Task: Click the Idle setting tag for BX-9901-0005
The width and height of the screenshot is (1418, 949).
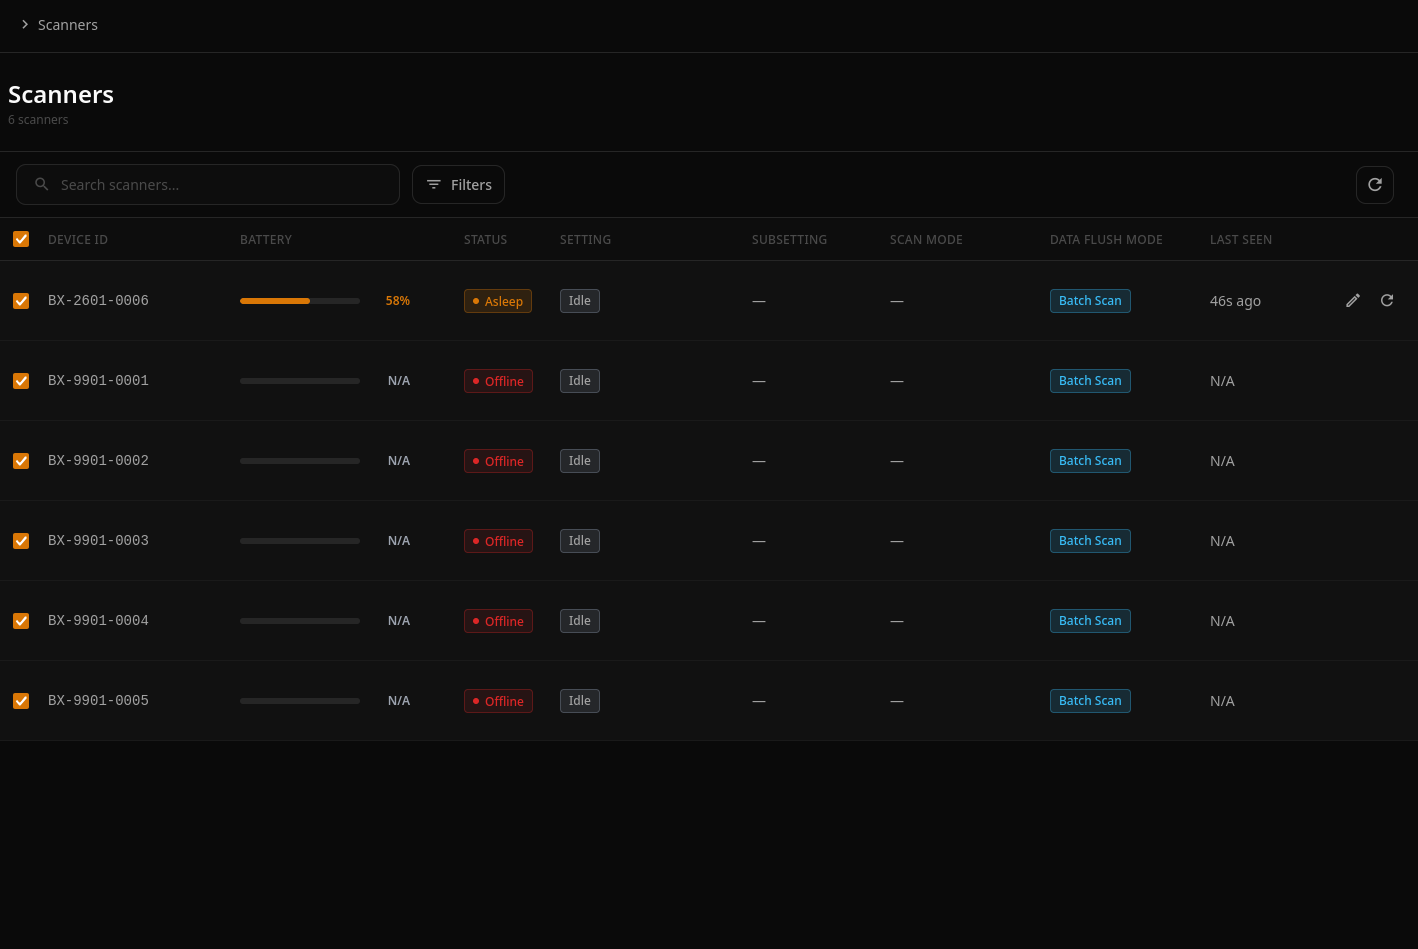Action: coord(580,701)
